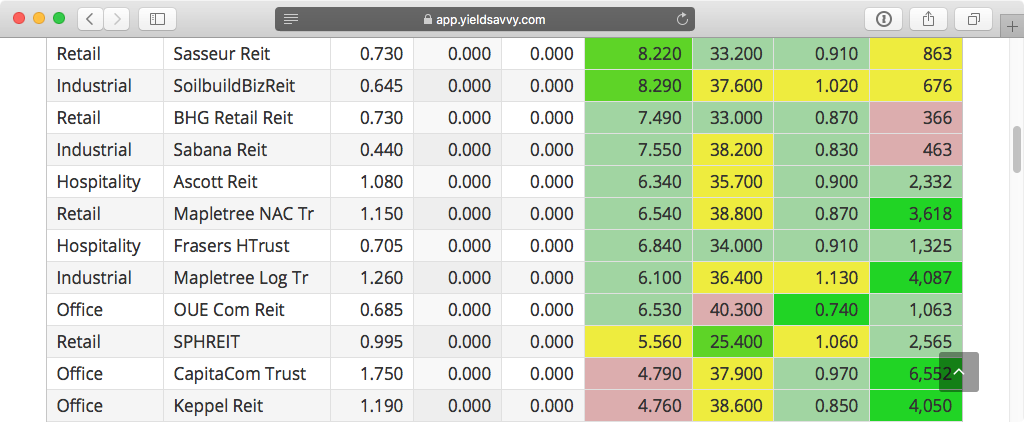Reload the yieldsavvy page

pyautogui.click(x=683, y=19)
